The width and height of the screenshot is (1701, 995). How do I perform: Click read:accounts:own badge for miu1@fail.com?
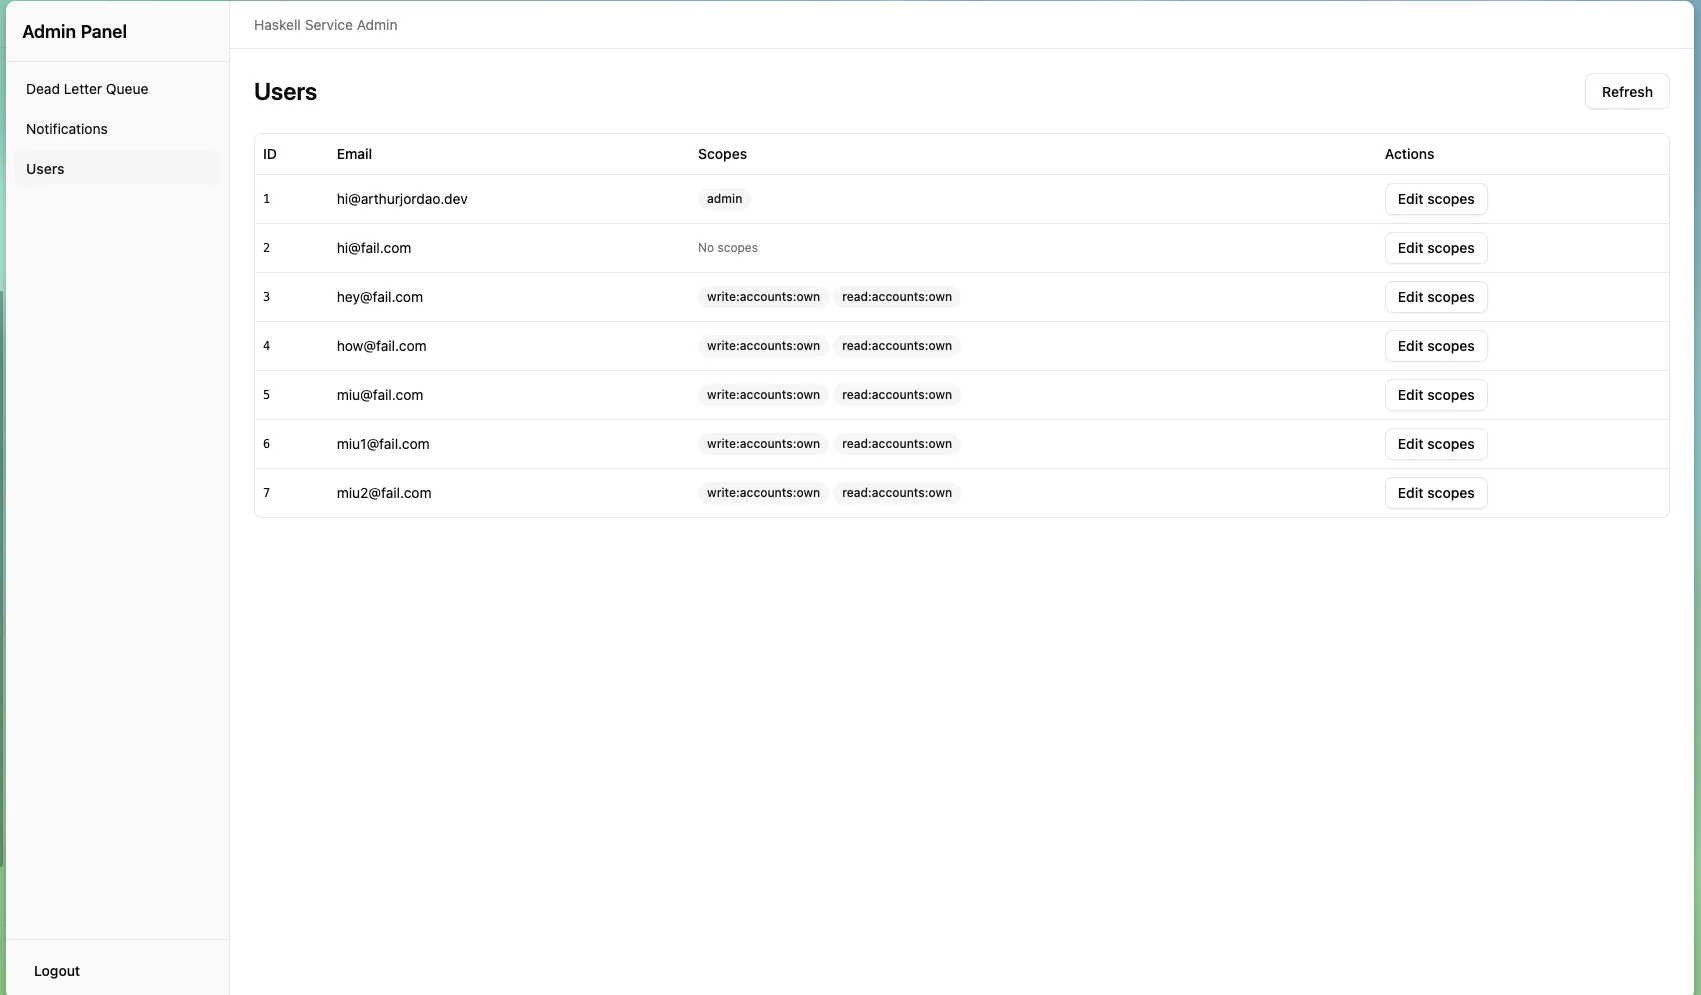click(x=897, y=444)
